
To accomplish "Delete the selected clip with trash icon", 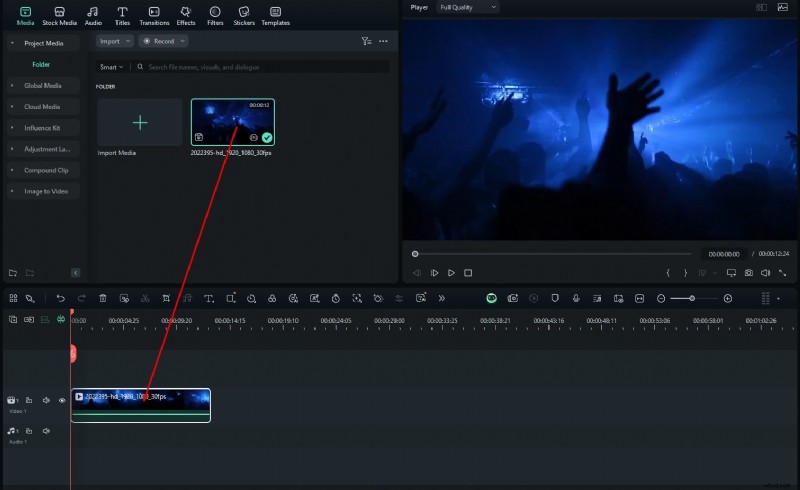I will [103, 299].
